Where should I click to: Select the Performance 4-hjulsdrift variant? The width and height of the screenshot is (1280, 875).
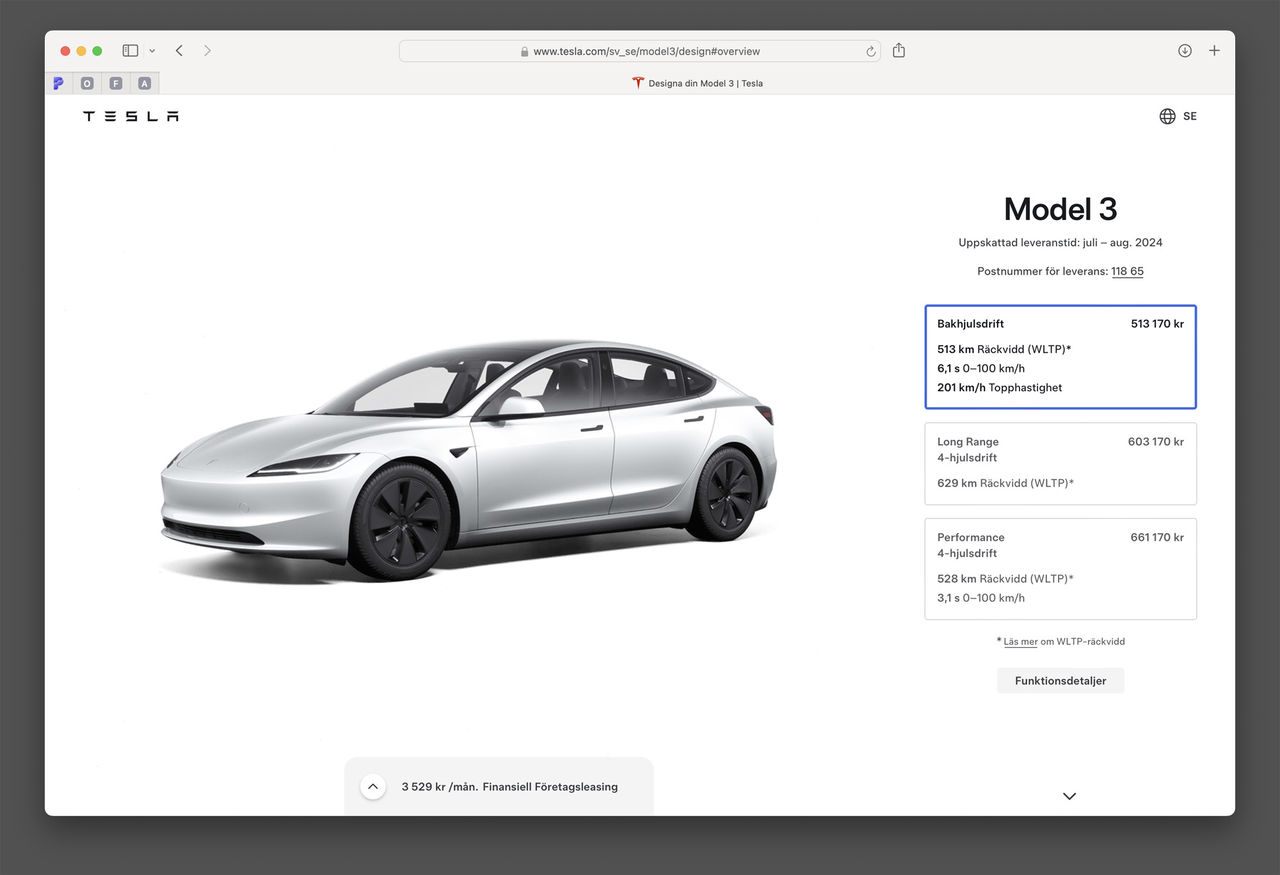[x=1060, y=568]
